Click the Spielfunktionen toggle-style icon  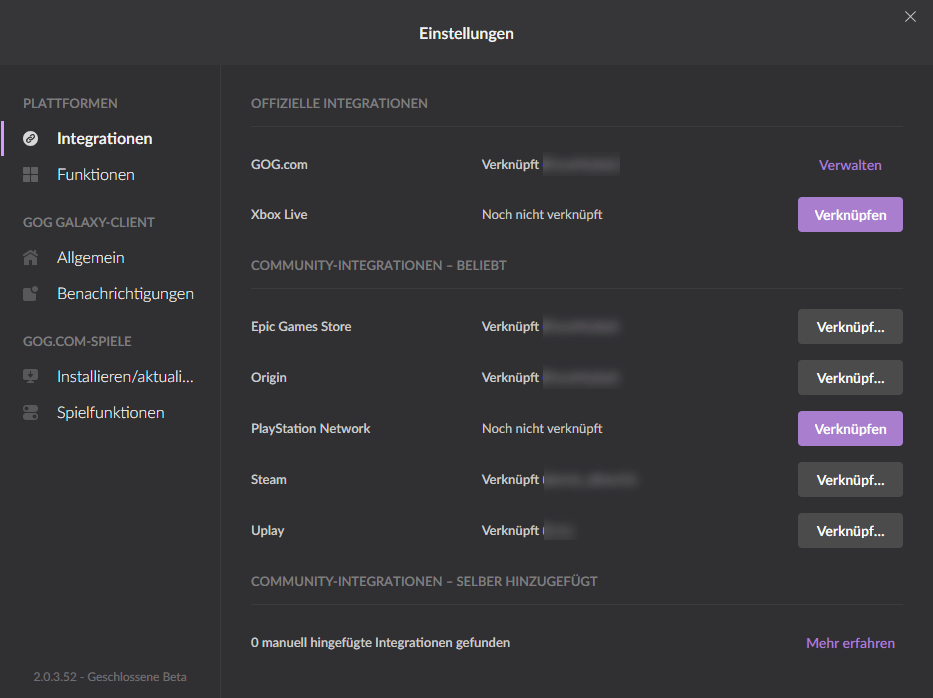pos(30,412)
